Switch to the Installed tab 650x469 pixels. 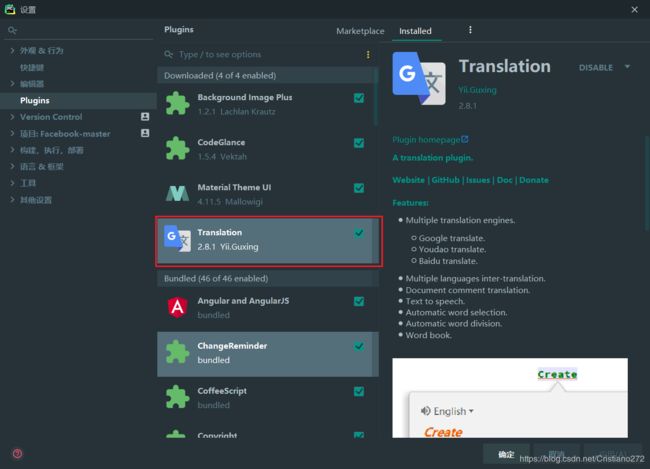pos(415,31)
